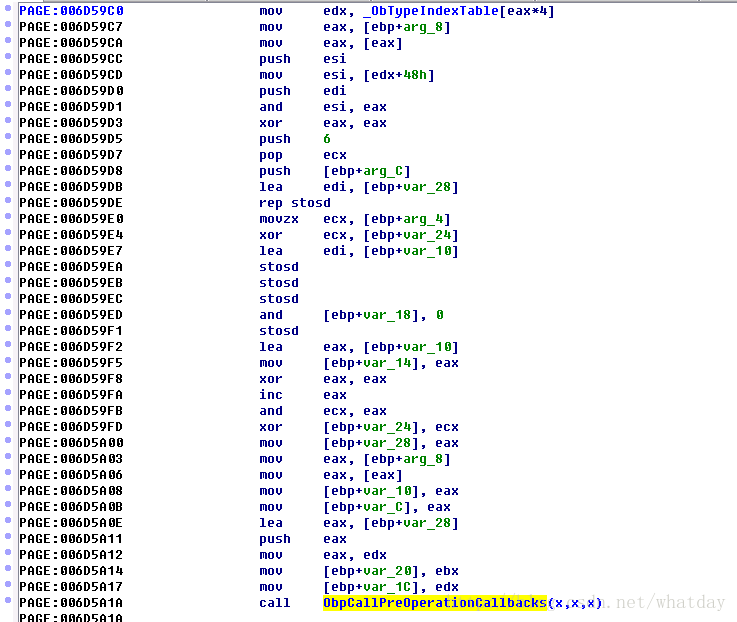The width and height of the screenshot is (737, 622).
Task: Select immediate value 6 in push
Action: tap(327, 139)
